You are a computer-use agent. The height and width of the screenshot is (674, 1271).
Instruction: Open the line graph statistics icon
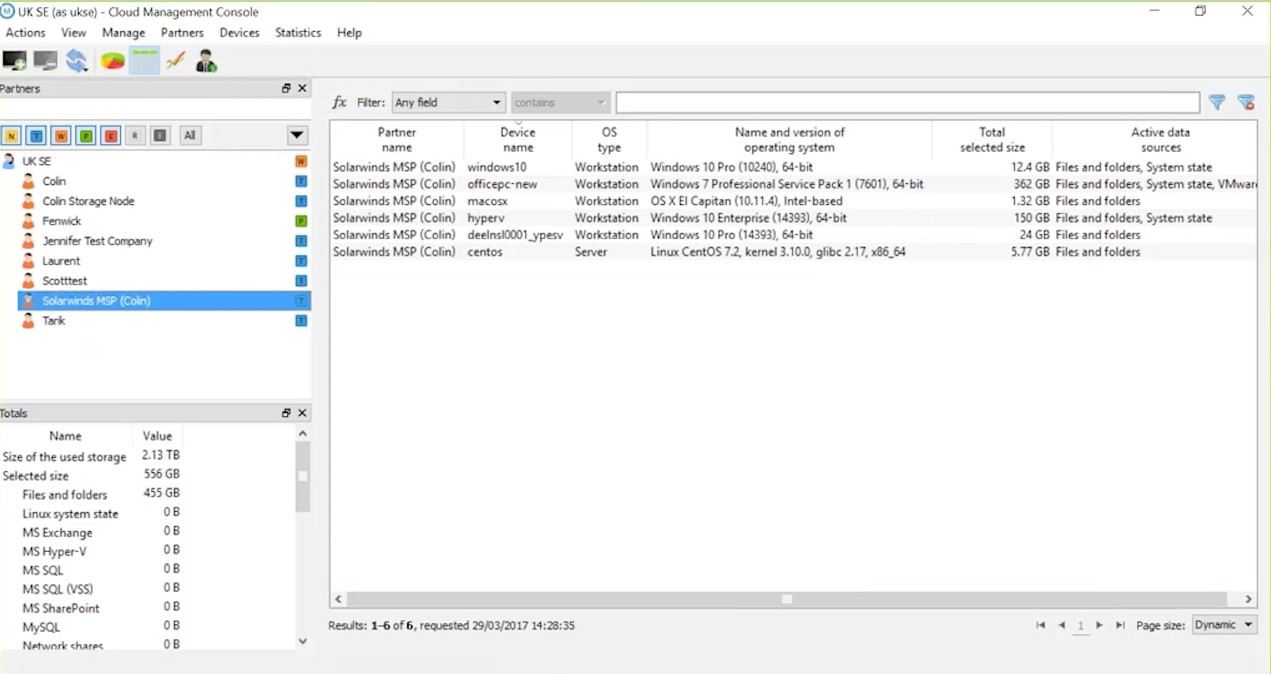click(x=175, y=61)
